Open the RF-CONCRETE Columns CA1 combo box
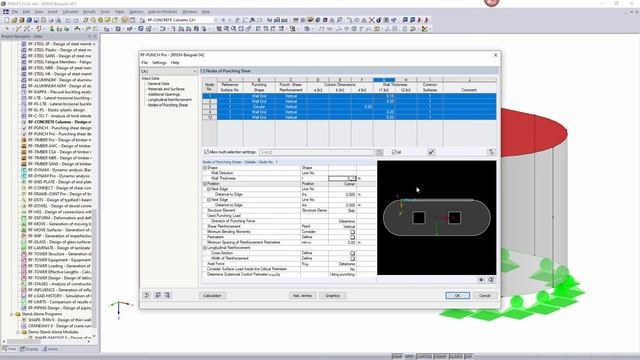Image resolution: width=640 pixels, height=360 pixels. pos(182,20)
